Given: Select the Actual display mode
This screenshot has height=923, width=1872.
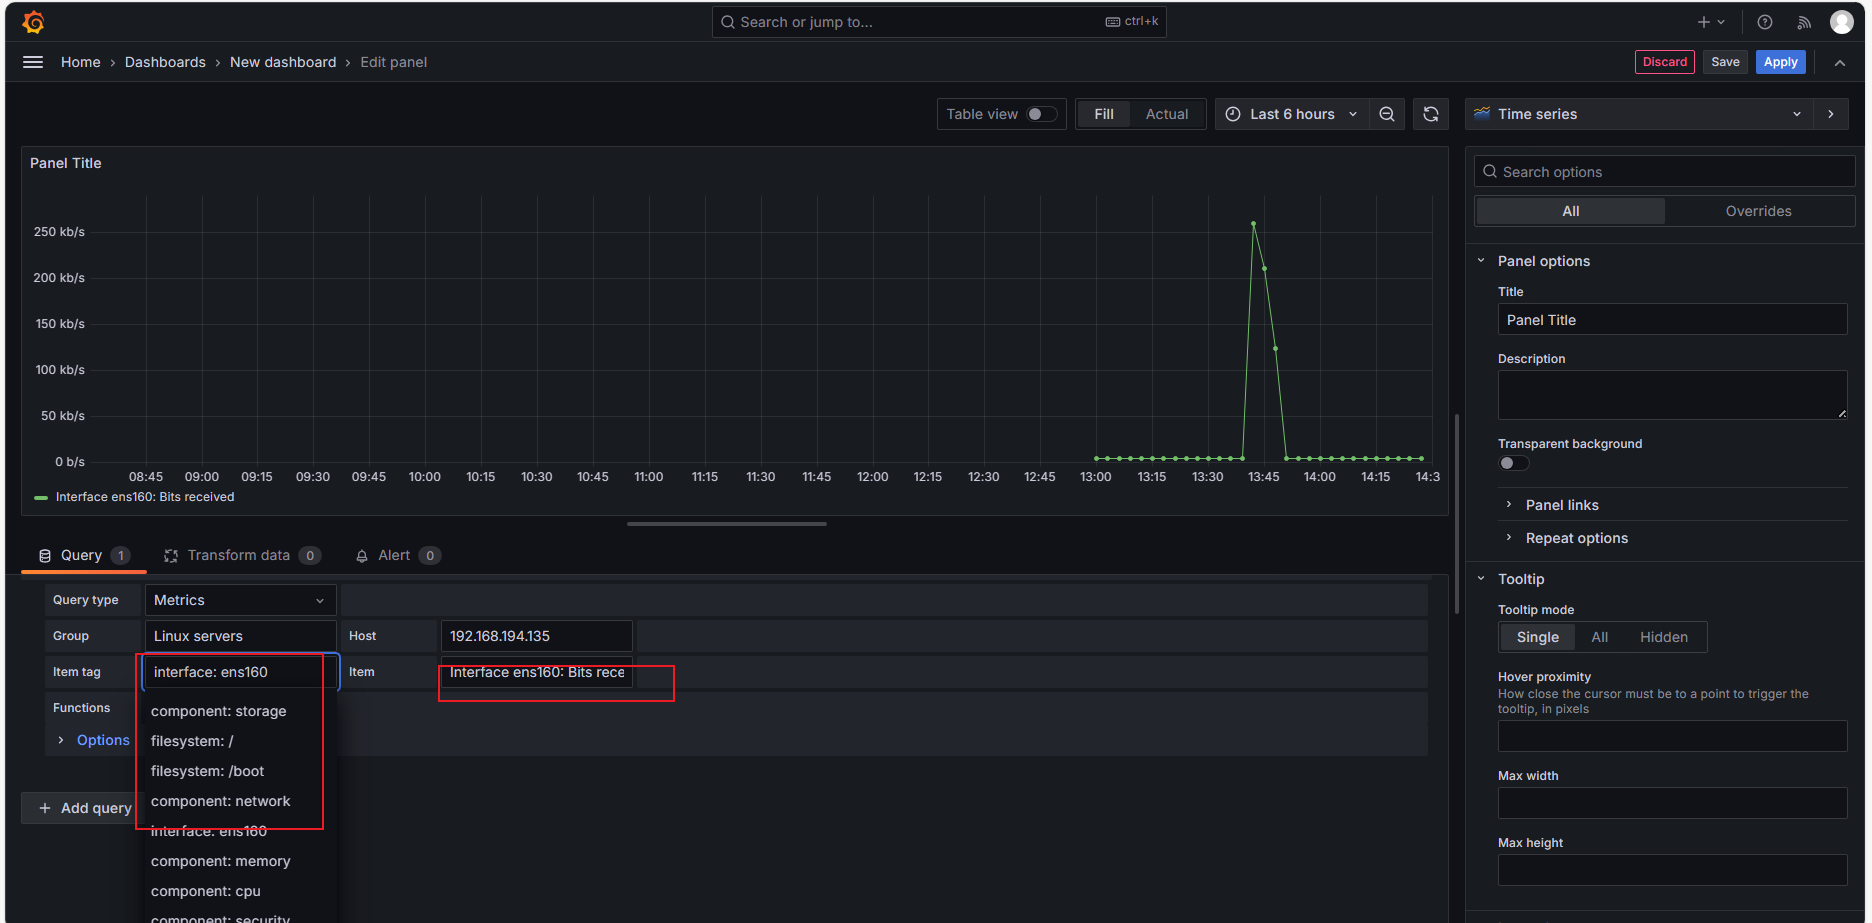Looking at the screenshot, I should (x=1167, y=114).
